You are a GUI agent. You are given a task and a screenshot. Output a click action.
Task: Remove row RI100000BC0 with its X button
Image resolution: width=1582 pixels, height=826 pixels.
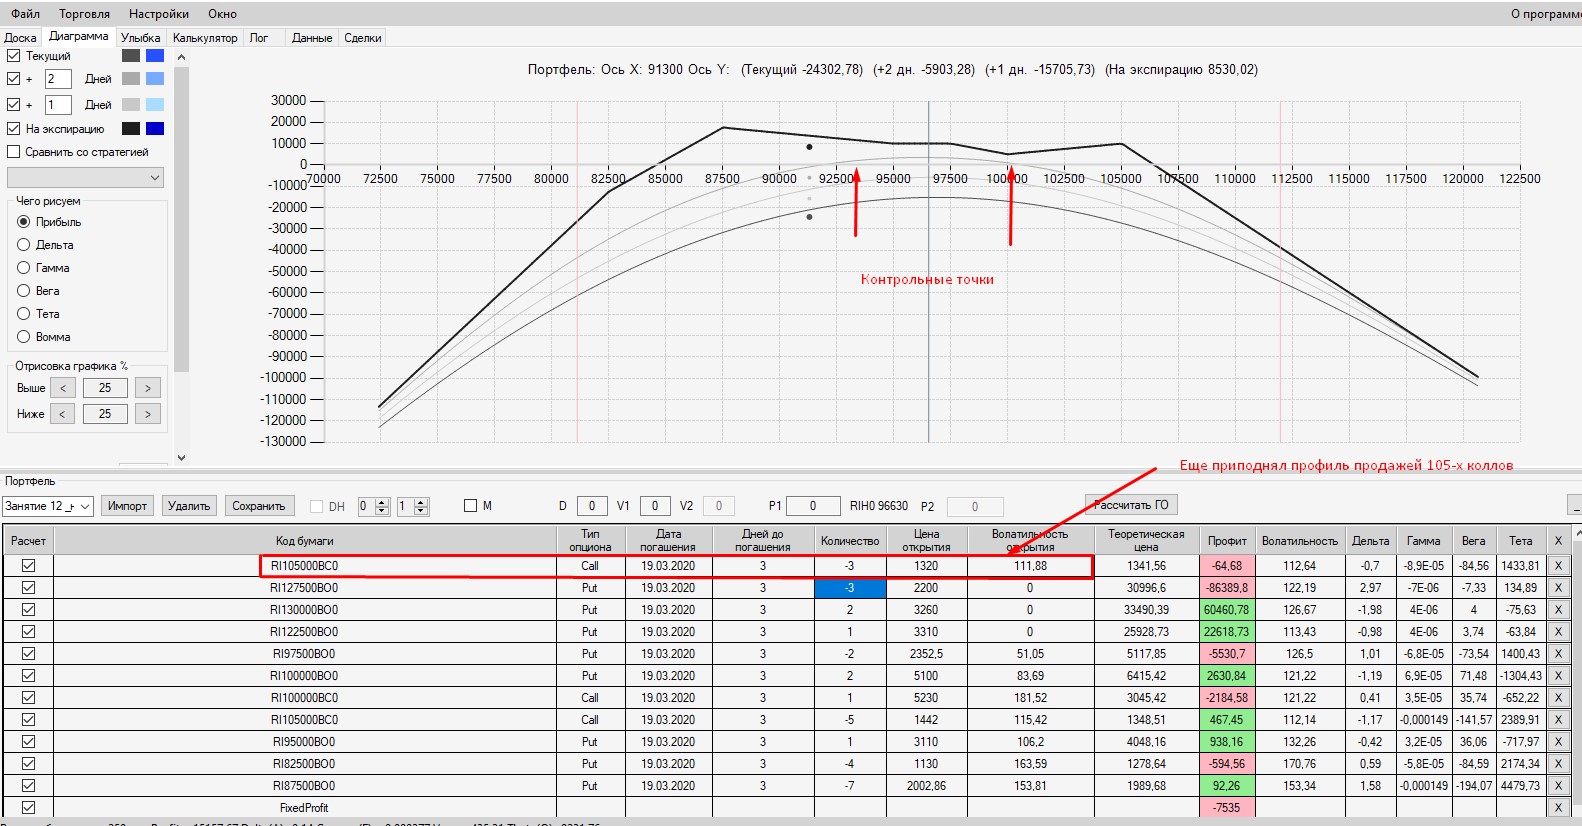[1557, 698]
